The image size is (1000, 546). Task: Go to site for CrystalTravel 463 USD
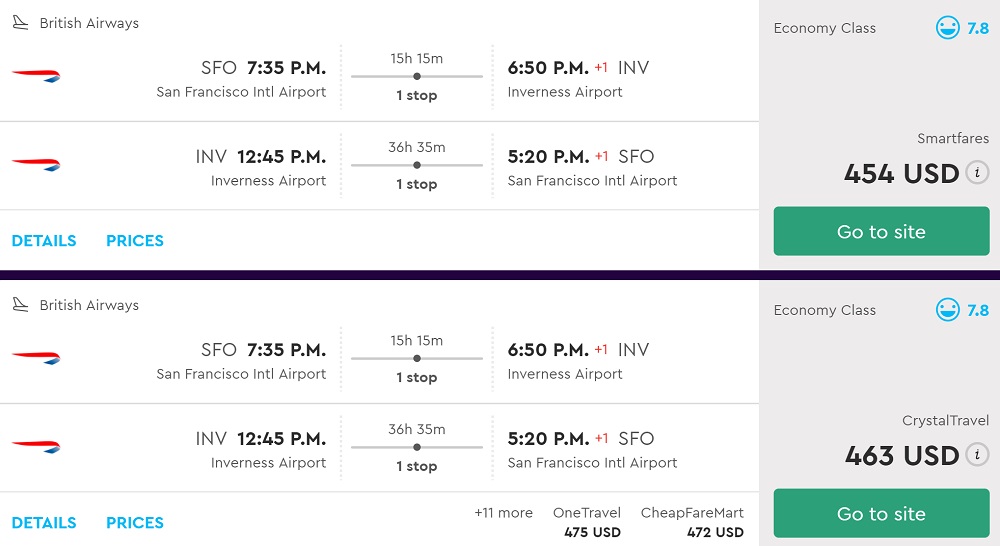[x=881, y=514]
